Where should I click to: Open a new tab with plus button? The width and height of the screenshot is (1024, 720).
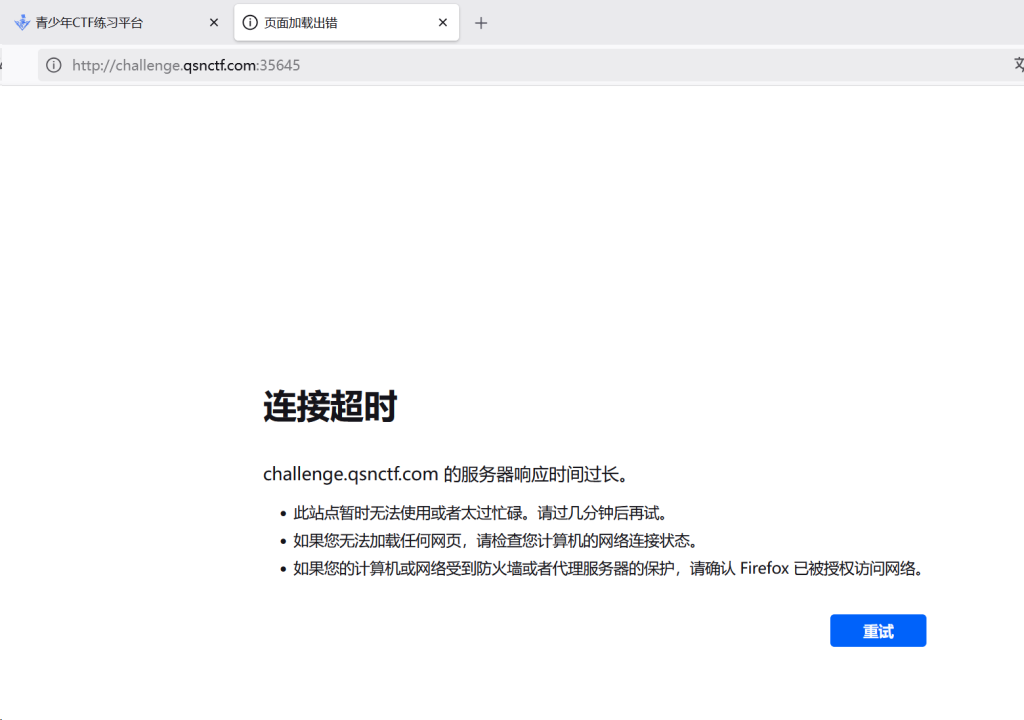pos(481,23)
